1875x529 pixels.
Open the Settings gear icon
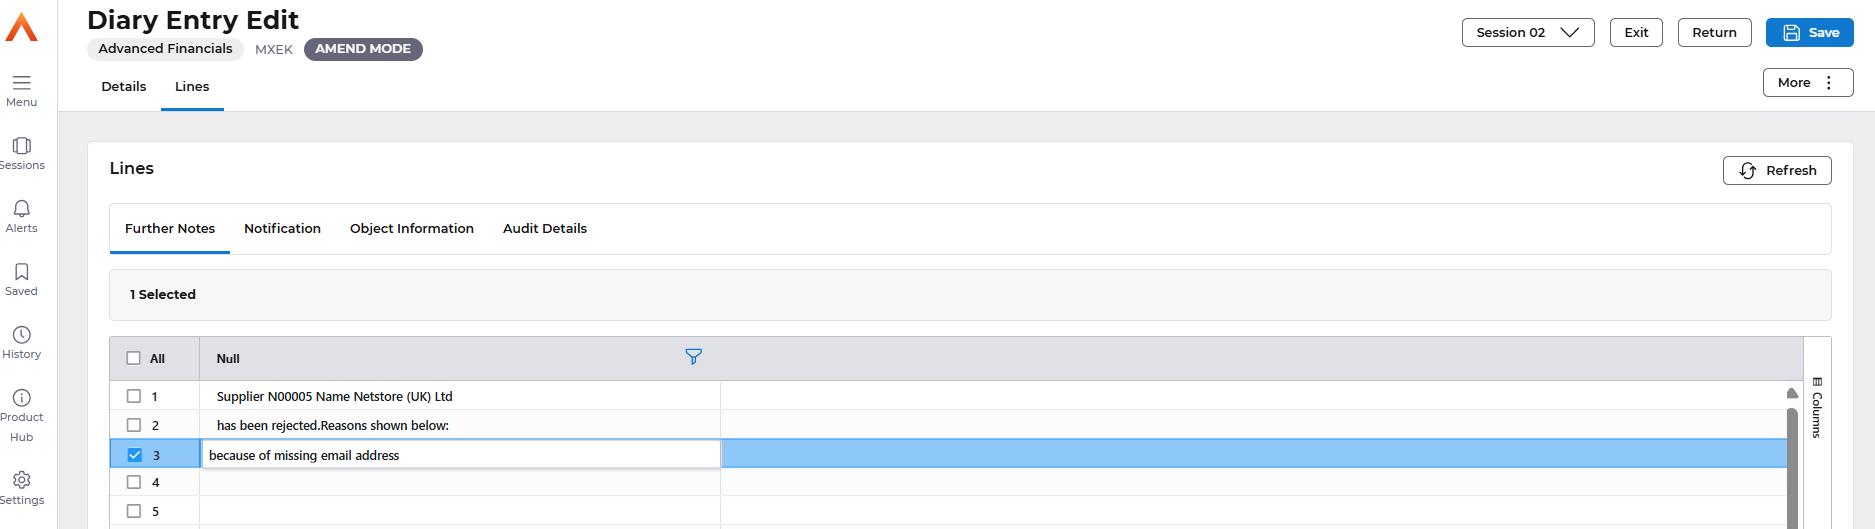pos(21,480)
